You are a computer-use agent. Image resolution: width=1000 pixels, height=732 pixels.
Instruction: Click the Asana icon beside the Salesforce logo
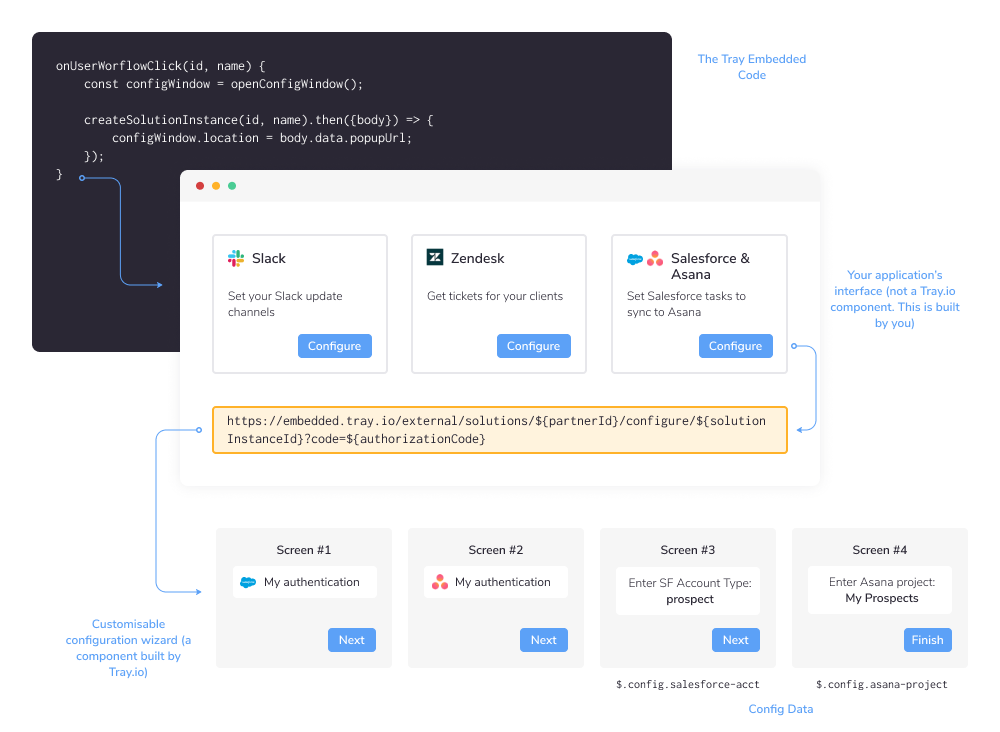(x=655, y=257)
